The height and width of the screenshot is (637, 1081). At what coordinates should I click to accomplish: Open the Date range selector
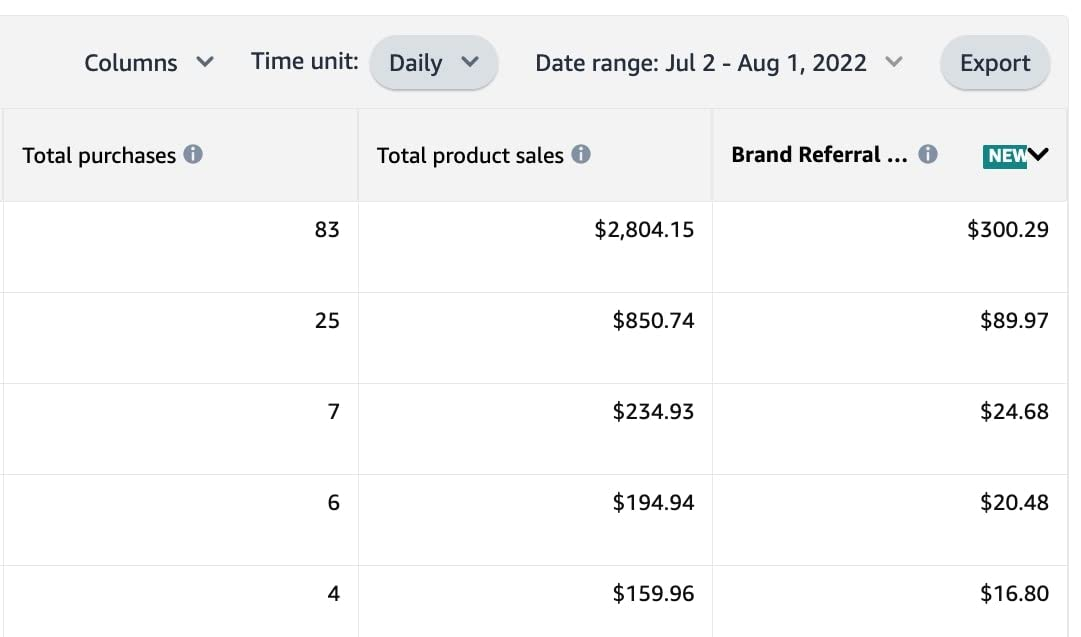(x=718, y=63)
